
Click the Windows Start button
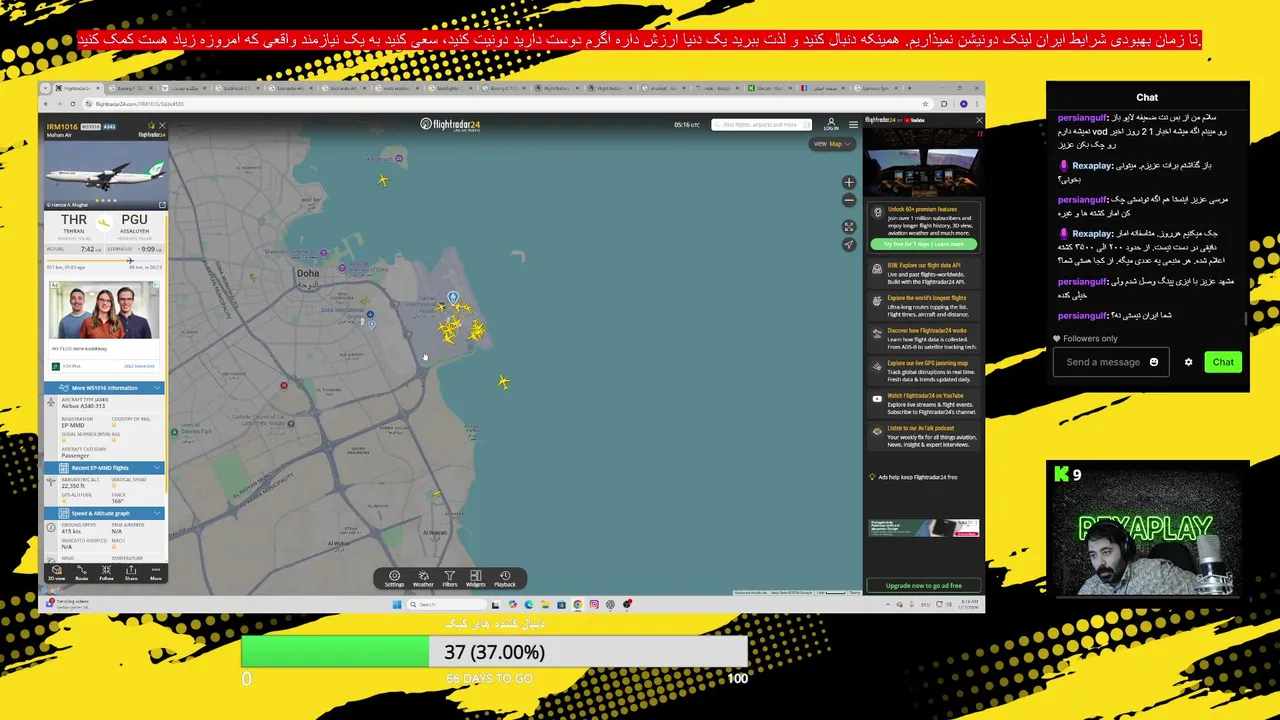397,604
